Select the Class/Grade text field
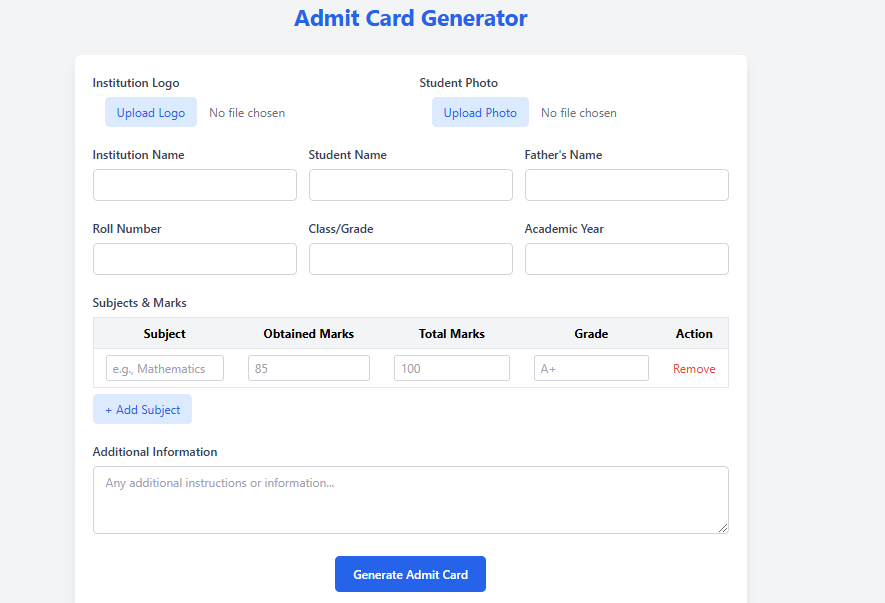This screenshot has width=885, height=603. pos(411,259)
